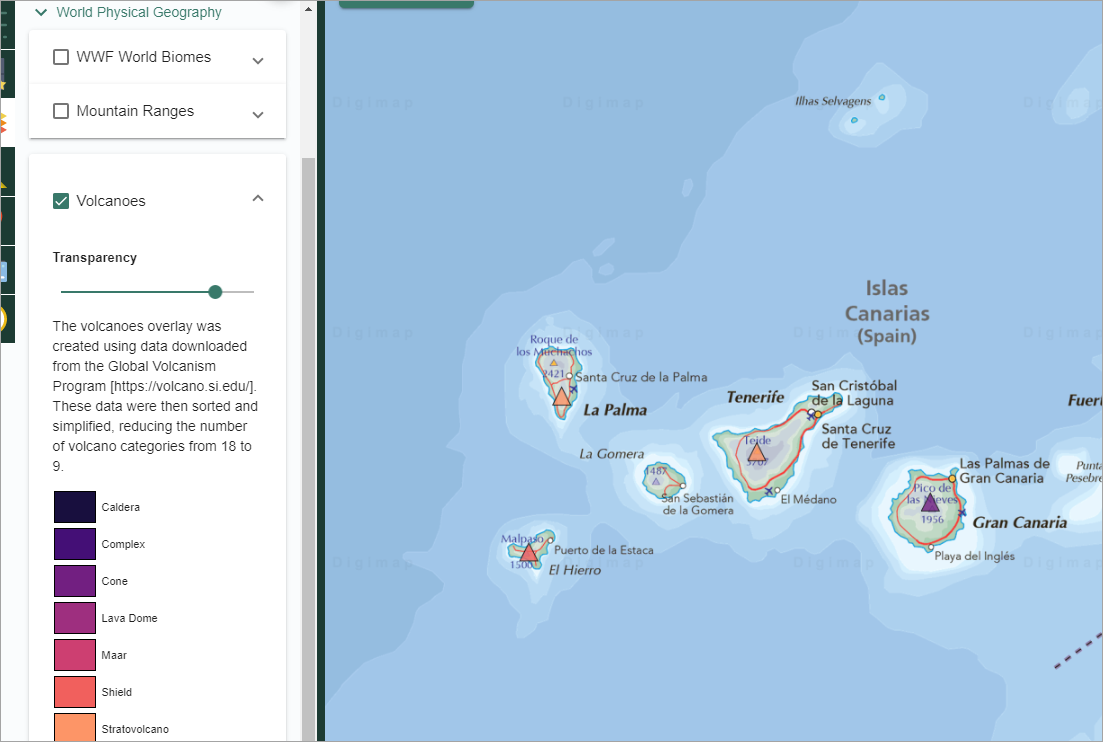Click the Caldera legend color swatch
The width and height of the screenshot is (1103, 742).
75,507
